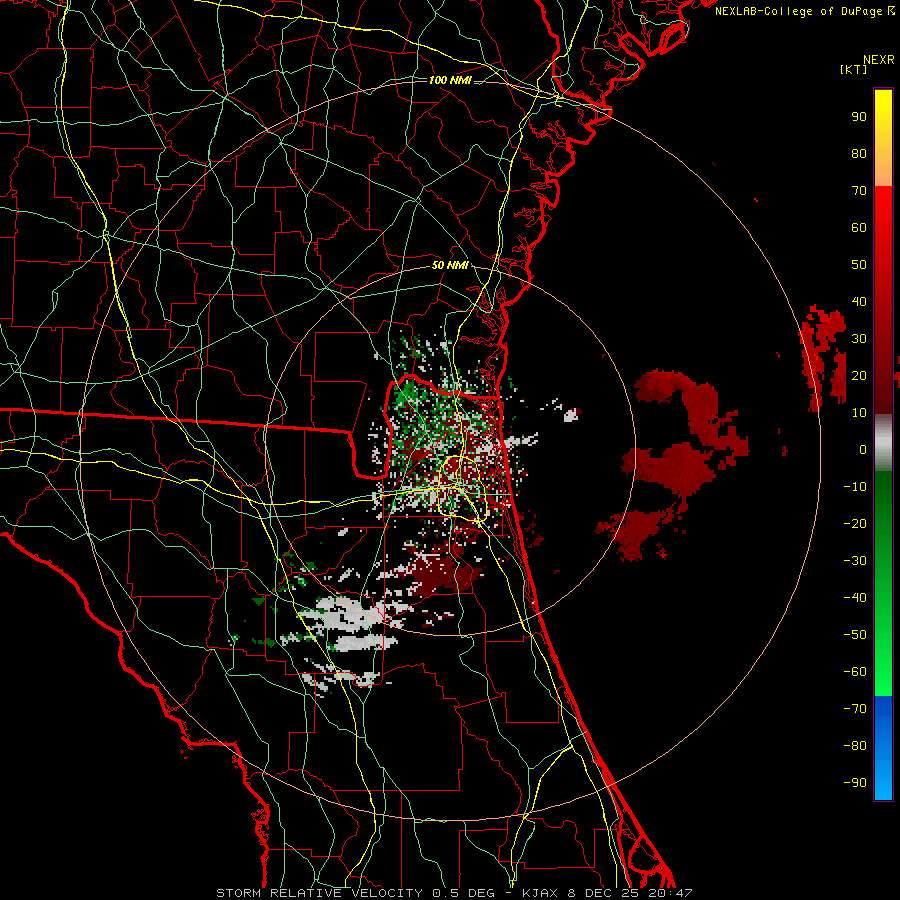The height and width of the screenshot is (900, 900).
Task: Click the -50 value on the velocity scale
Action: pyautogui.click(x=855, y=635)
